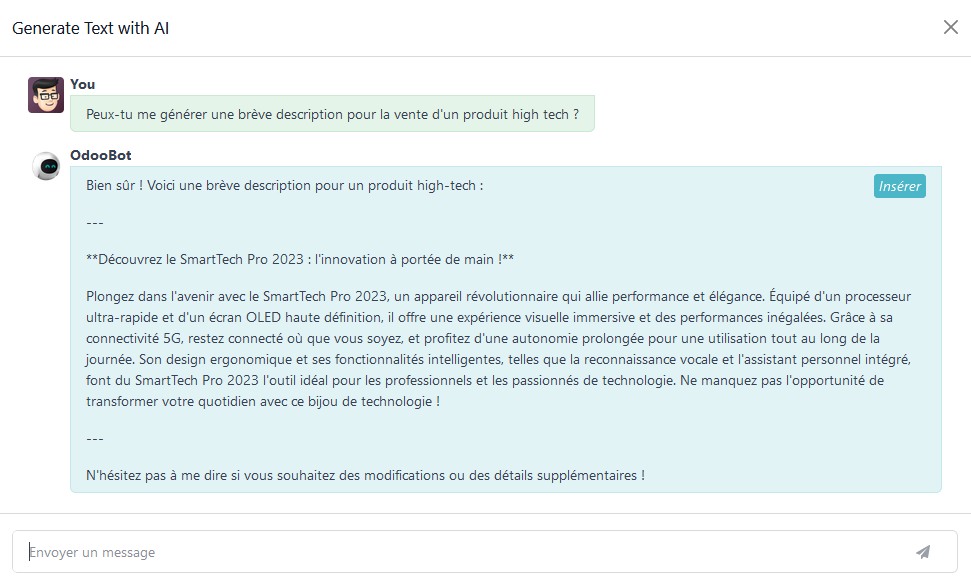Select the user's green message bubble

(x=332, y=114)
